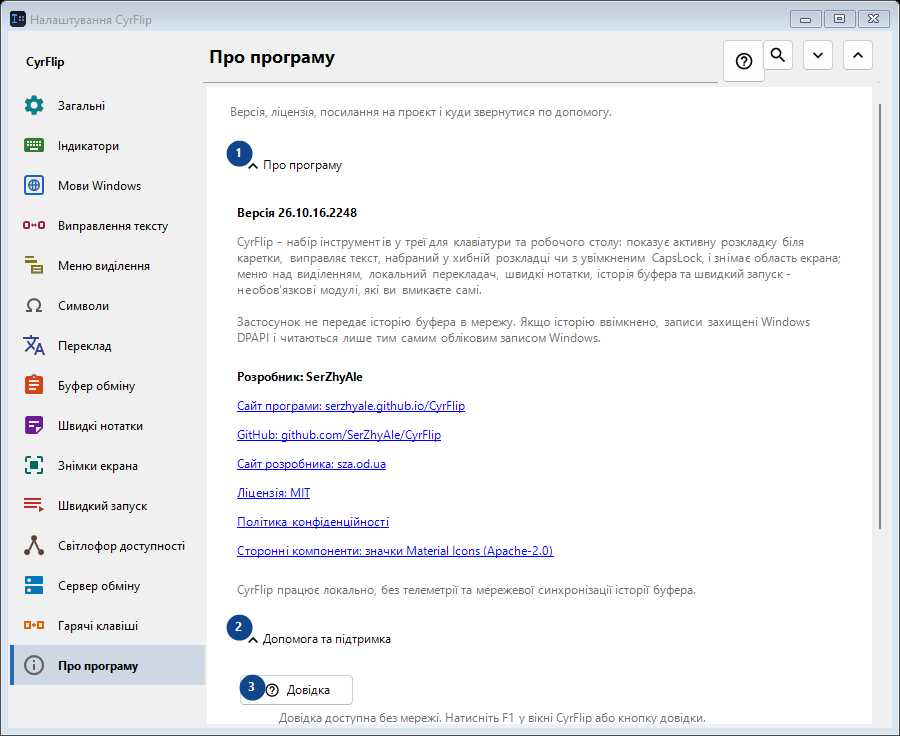Open the Сторонні компоненти Material Icons link

point(395,551)
